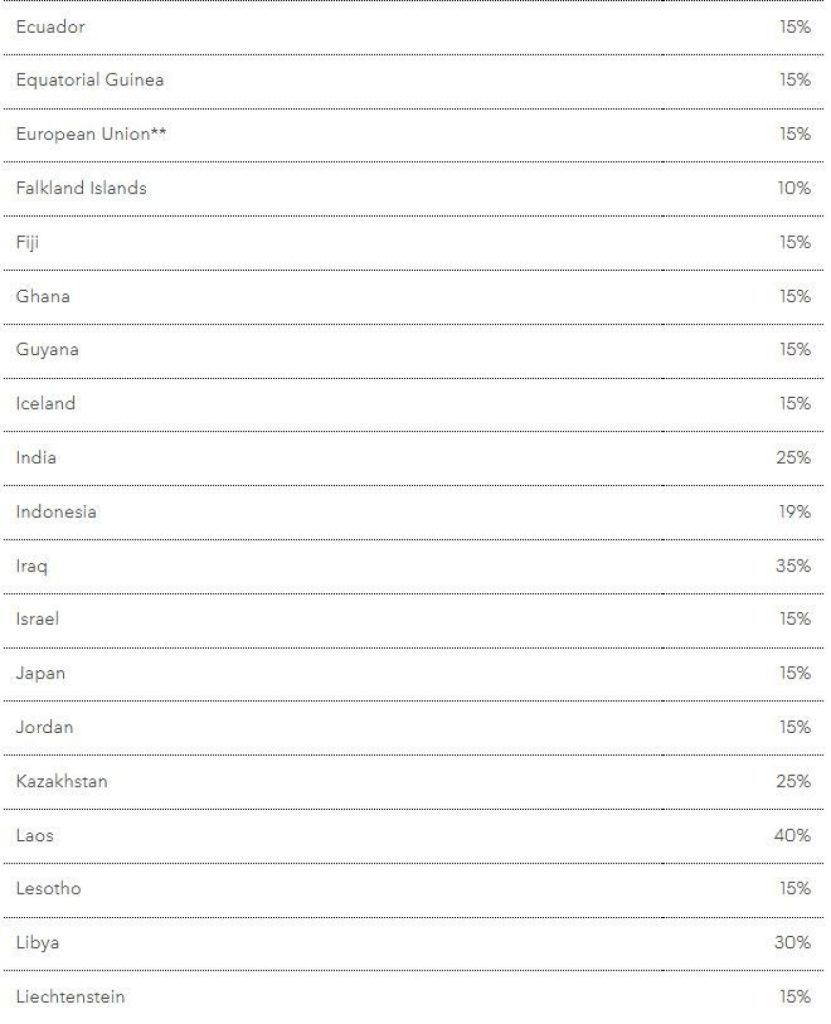Image resolution: width=831 pixels, height=1024 pixels.
Task: Select the Iraq row label
Action: click(32, 566)
